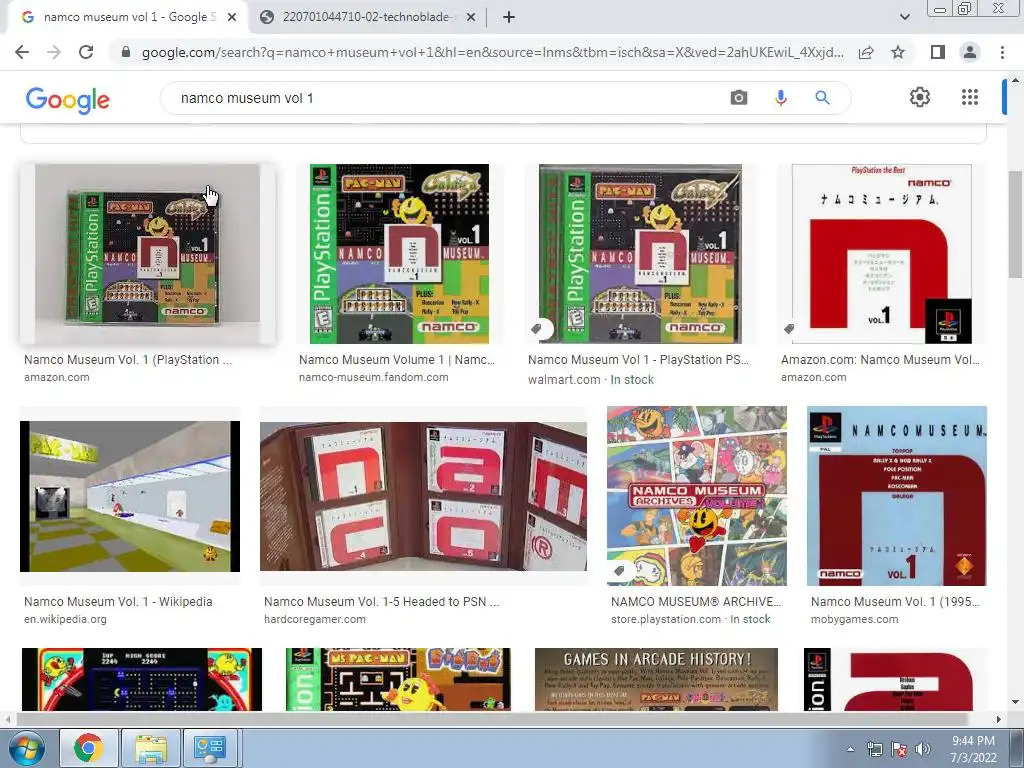Click namco-museum.fandom.com source text
Viewport: 1024px width, 768px height.
click(x=374, y=377)
